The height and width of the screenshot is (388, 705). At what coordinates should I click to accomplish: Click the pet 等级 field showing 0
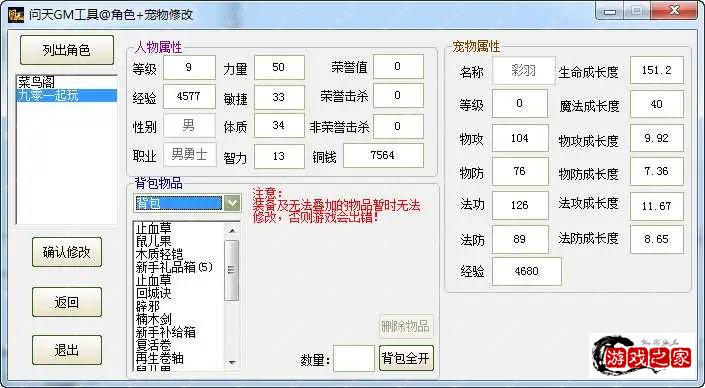click(520, 103)
